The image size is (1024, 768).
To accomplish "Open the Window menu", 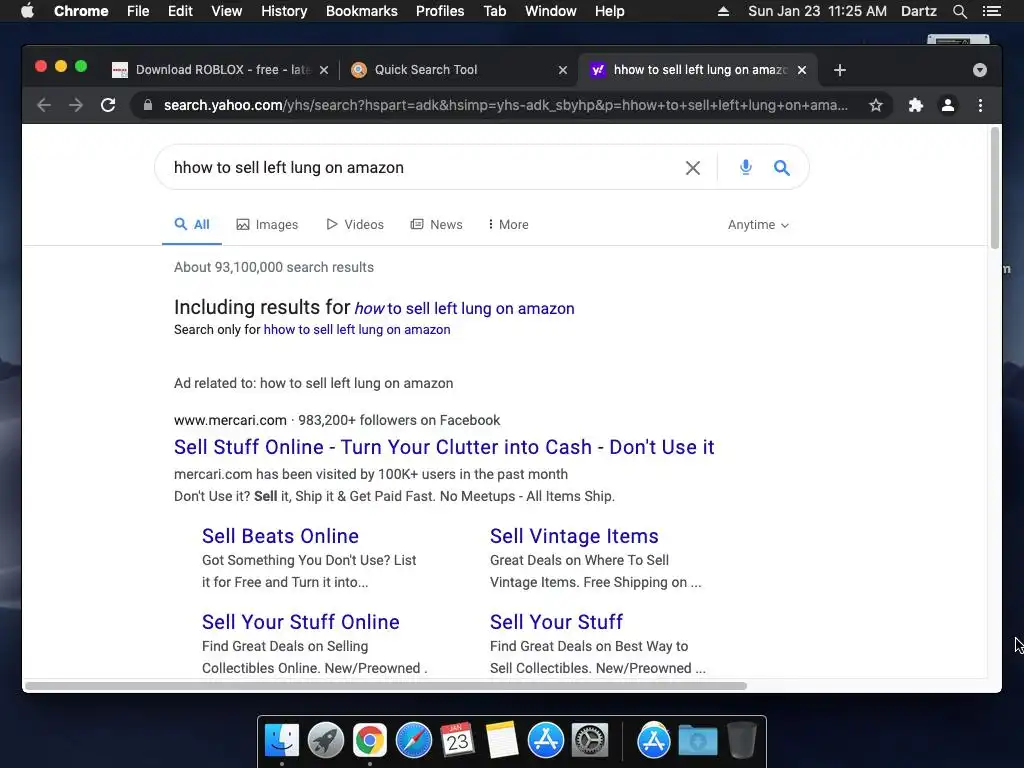I will 551,11.
